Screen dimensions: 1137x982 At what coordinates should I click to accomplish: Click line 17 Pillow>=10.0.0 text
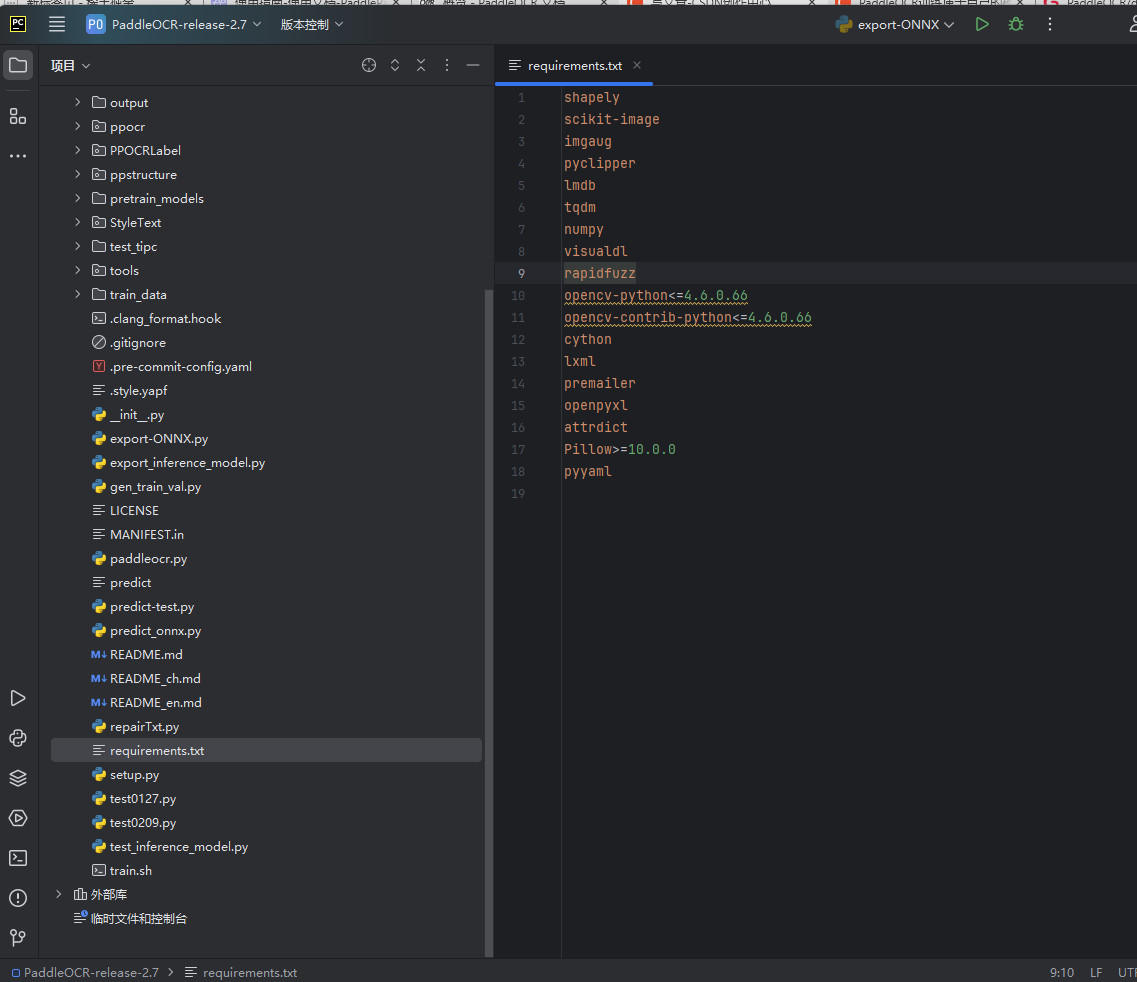[620, 449]
